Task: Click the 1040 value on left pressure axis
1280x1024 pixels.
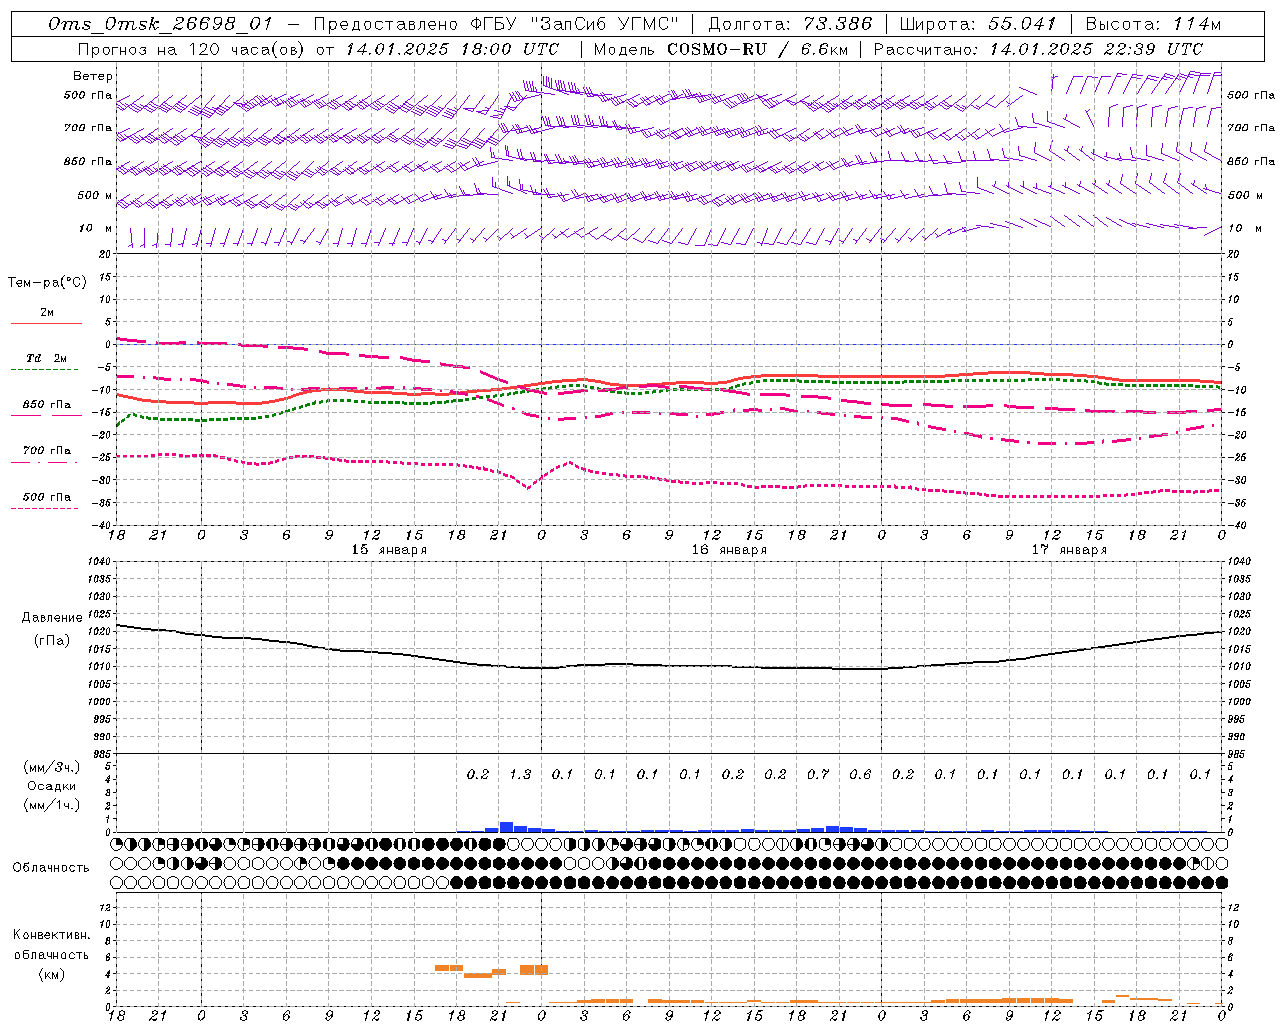Action: point(100,562)
